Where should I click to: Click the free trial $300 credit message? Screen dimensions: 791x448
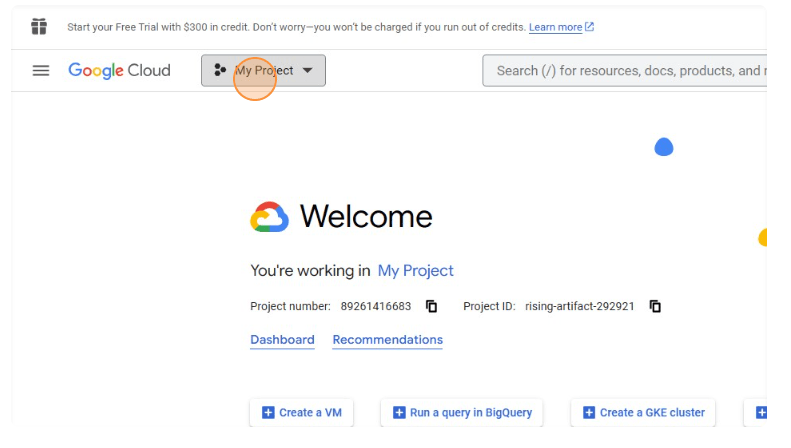297,27
